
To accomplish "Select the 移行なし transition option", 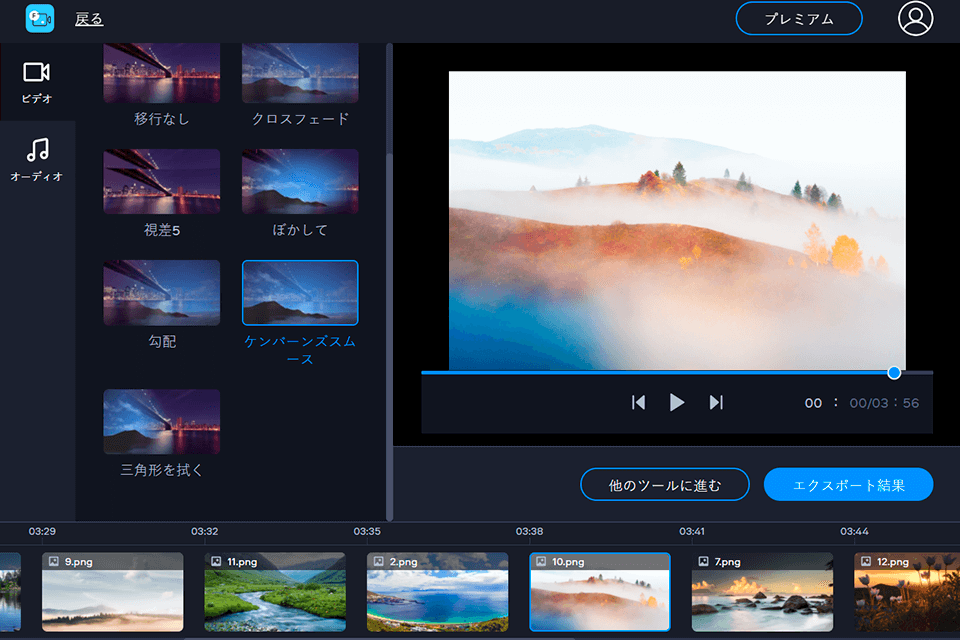I will click(161, 72).
